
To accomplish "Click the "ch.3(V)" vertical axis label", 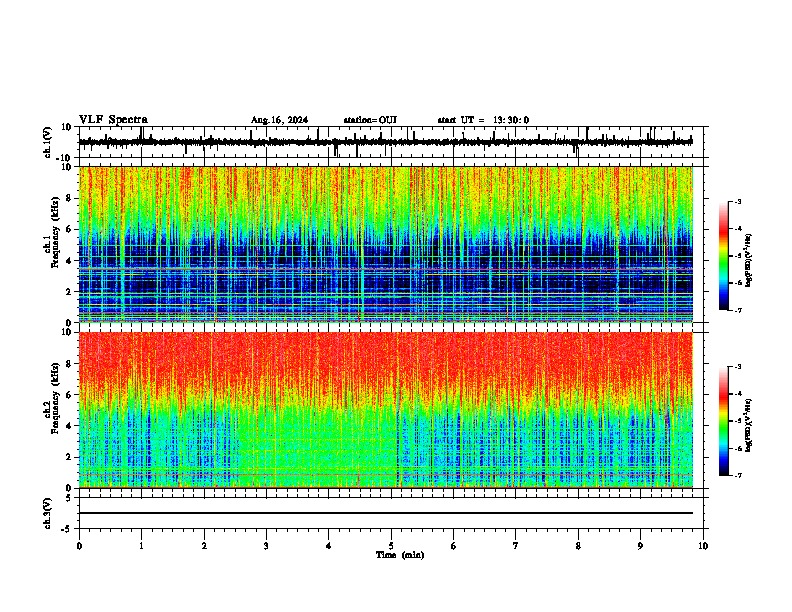I will coord(48,513).
